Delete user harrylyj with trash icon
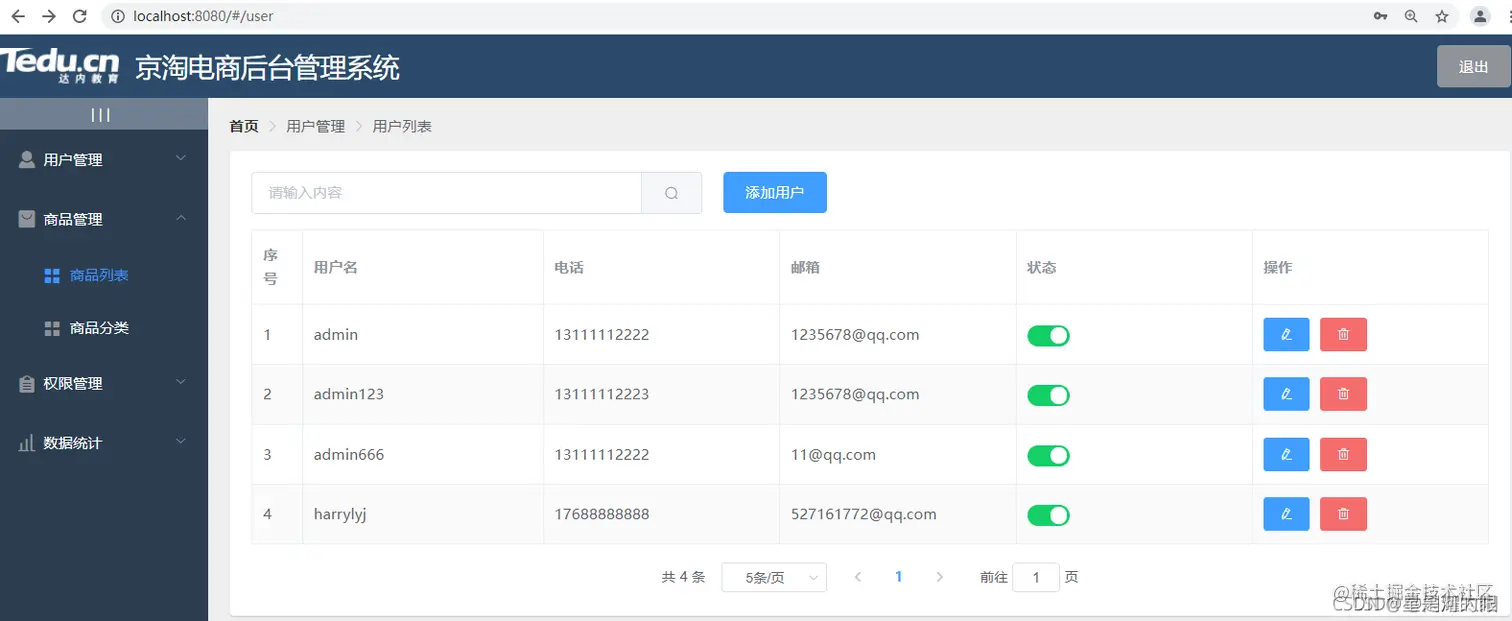Screen dimensions: 1512x621 click(x=1343, y=514)
